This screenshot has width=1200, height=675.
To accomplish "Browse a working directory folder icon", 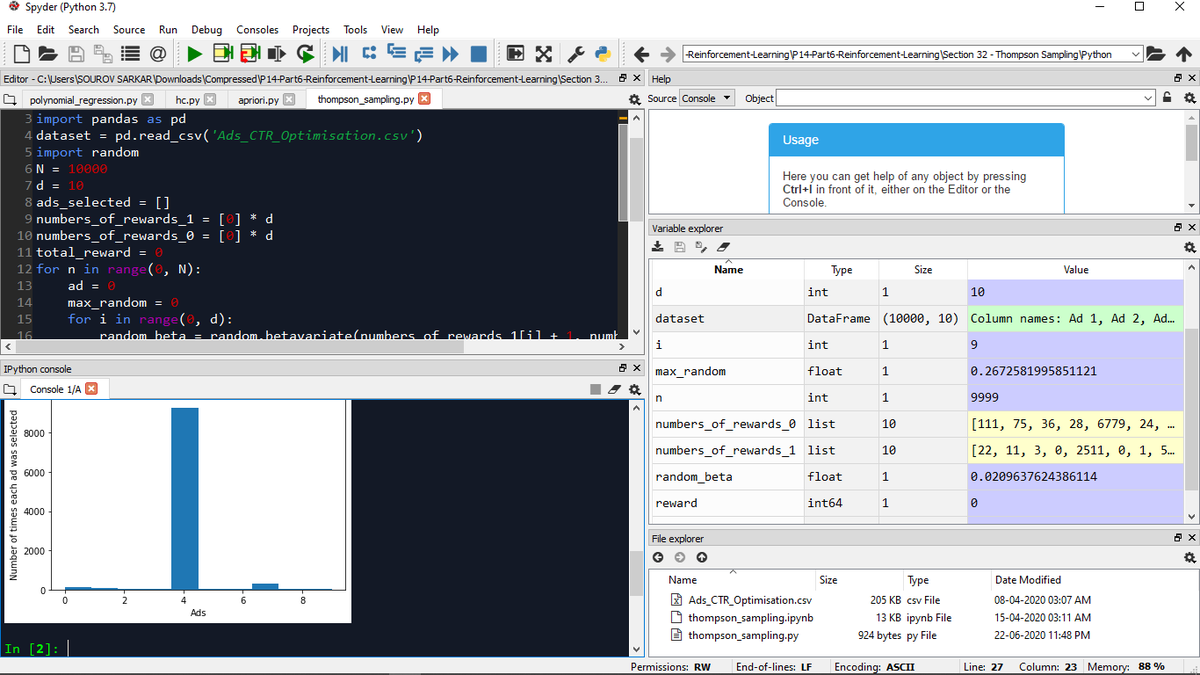I will [x=1156, y=54].
